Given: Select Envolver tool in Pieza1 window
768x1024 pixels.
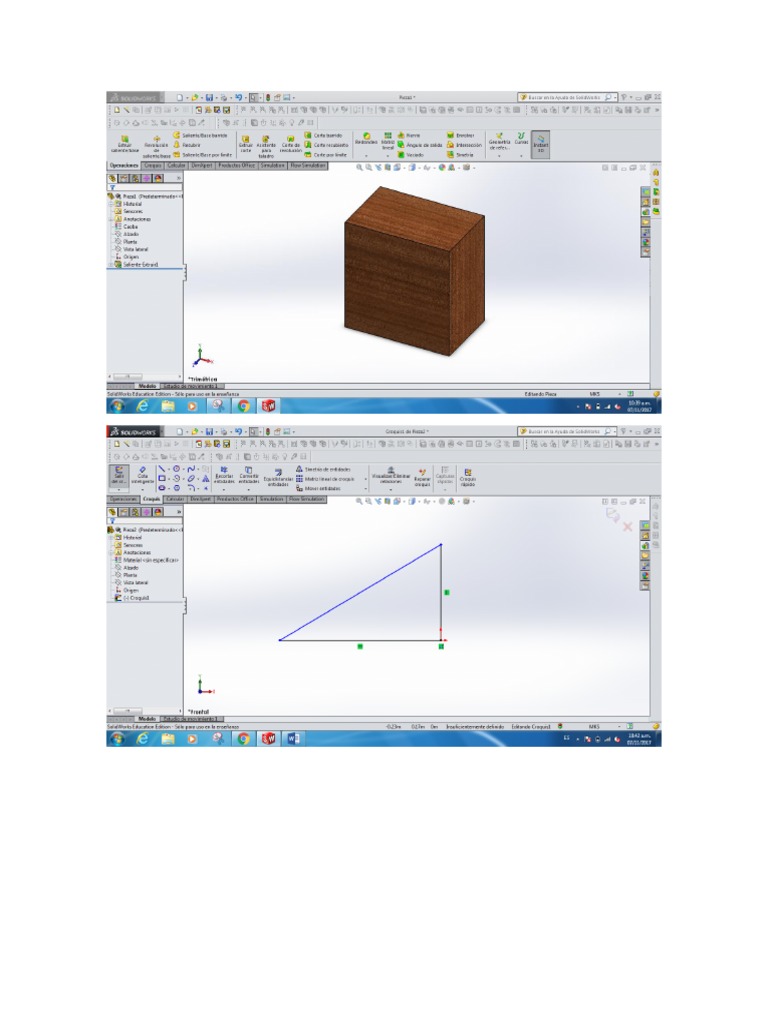Looking at the screenshot, I should tap(460, 135).
